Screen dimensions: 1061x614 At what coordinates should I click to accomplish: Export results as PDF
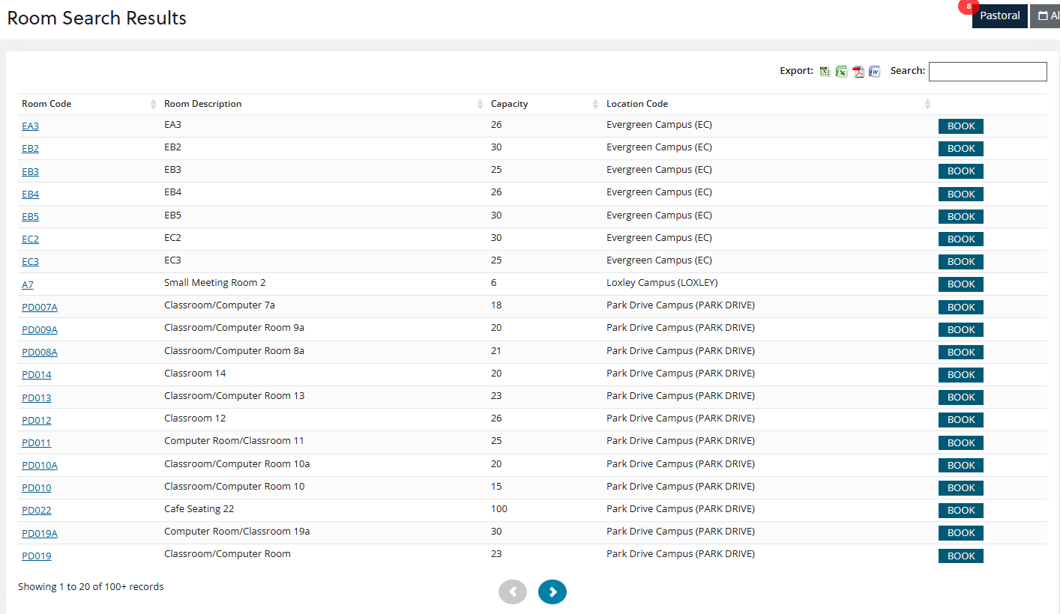point(858,72)
